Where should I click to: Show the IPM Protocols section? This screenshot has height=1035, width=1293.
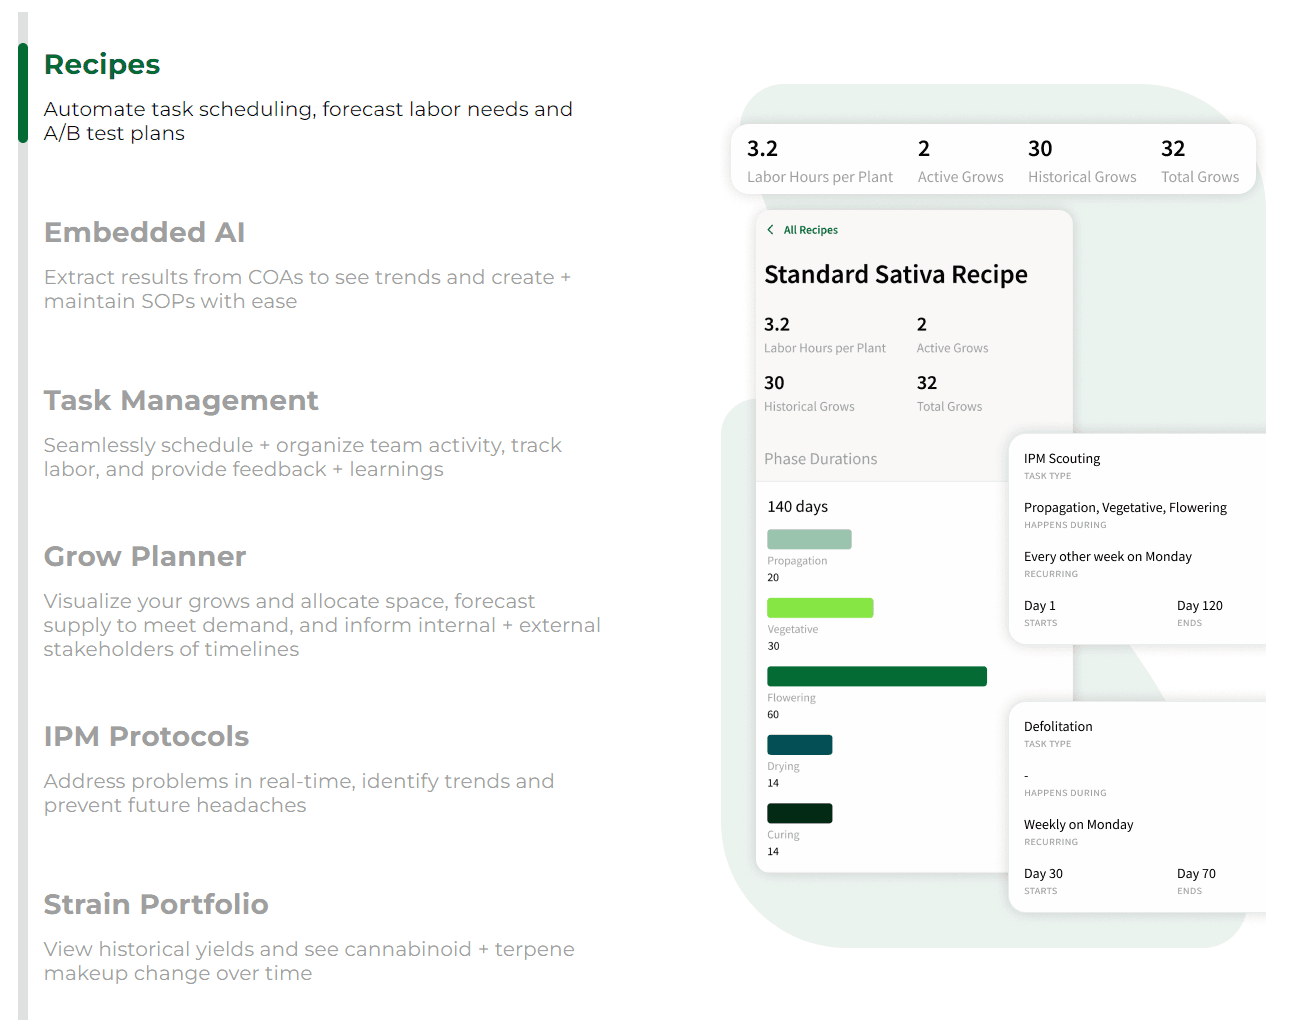point(146,737)
